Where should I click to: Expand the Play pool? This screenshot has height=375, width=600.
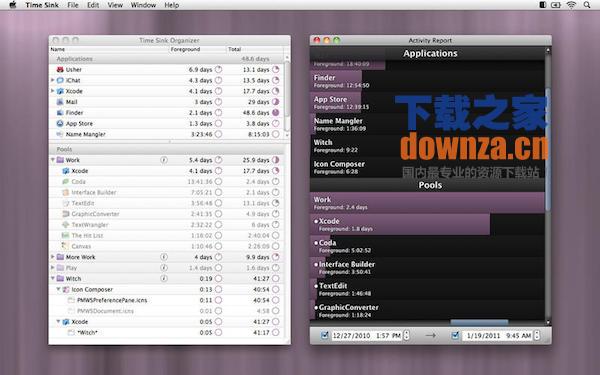[52, 267]
